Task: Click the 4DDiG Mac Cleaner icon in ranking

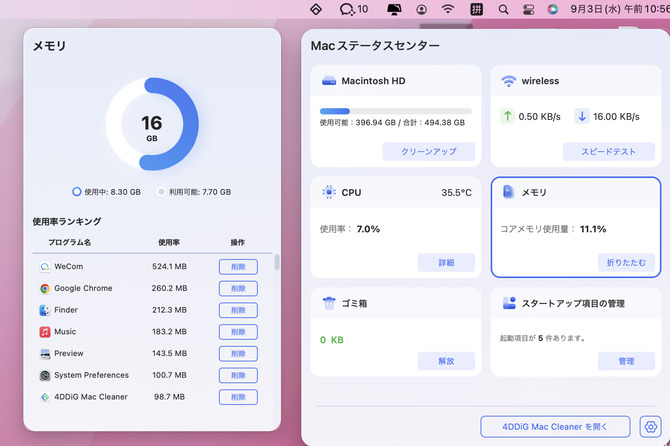Action: coord(44,397)
